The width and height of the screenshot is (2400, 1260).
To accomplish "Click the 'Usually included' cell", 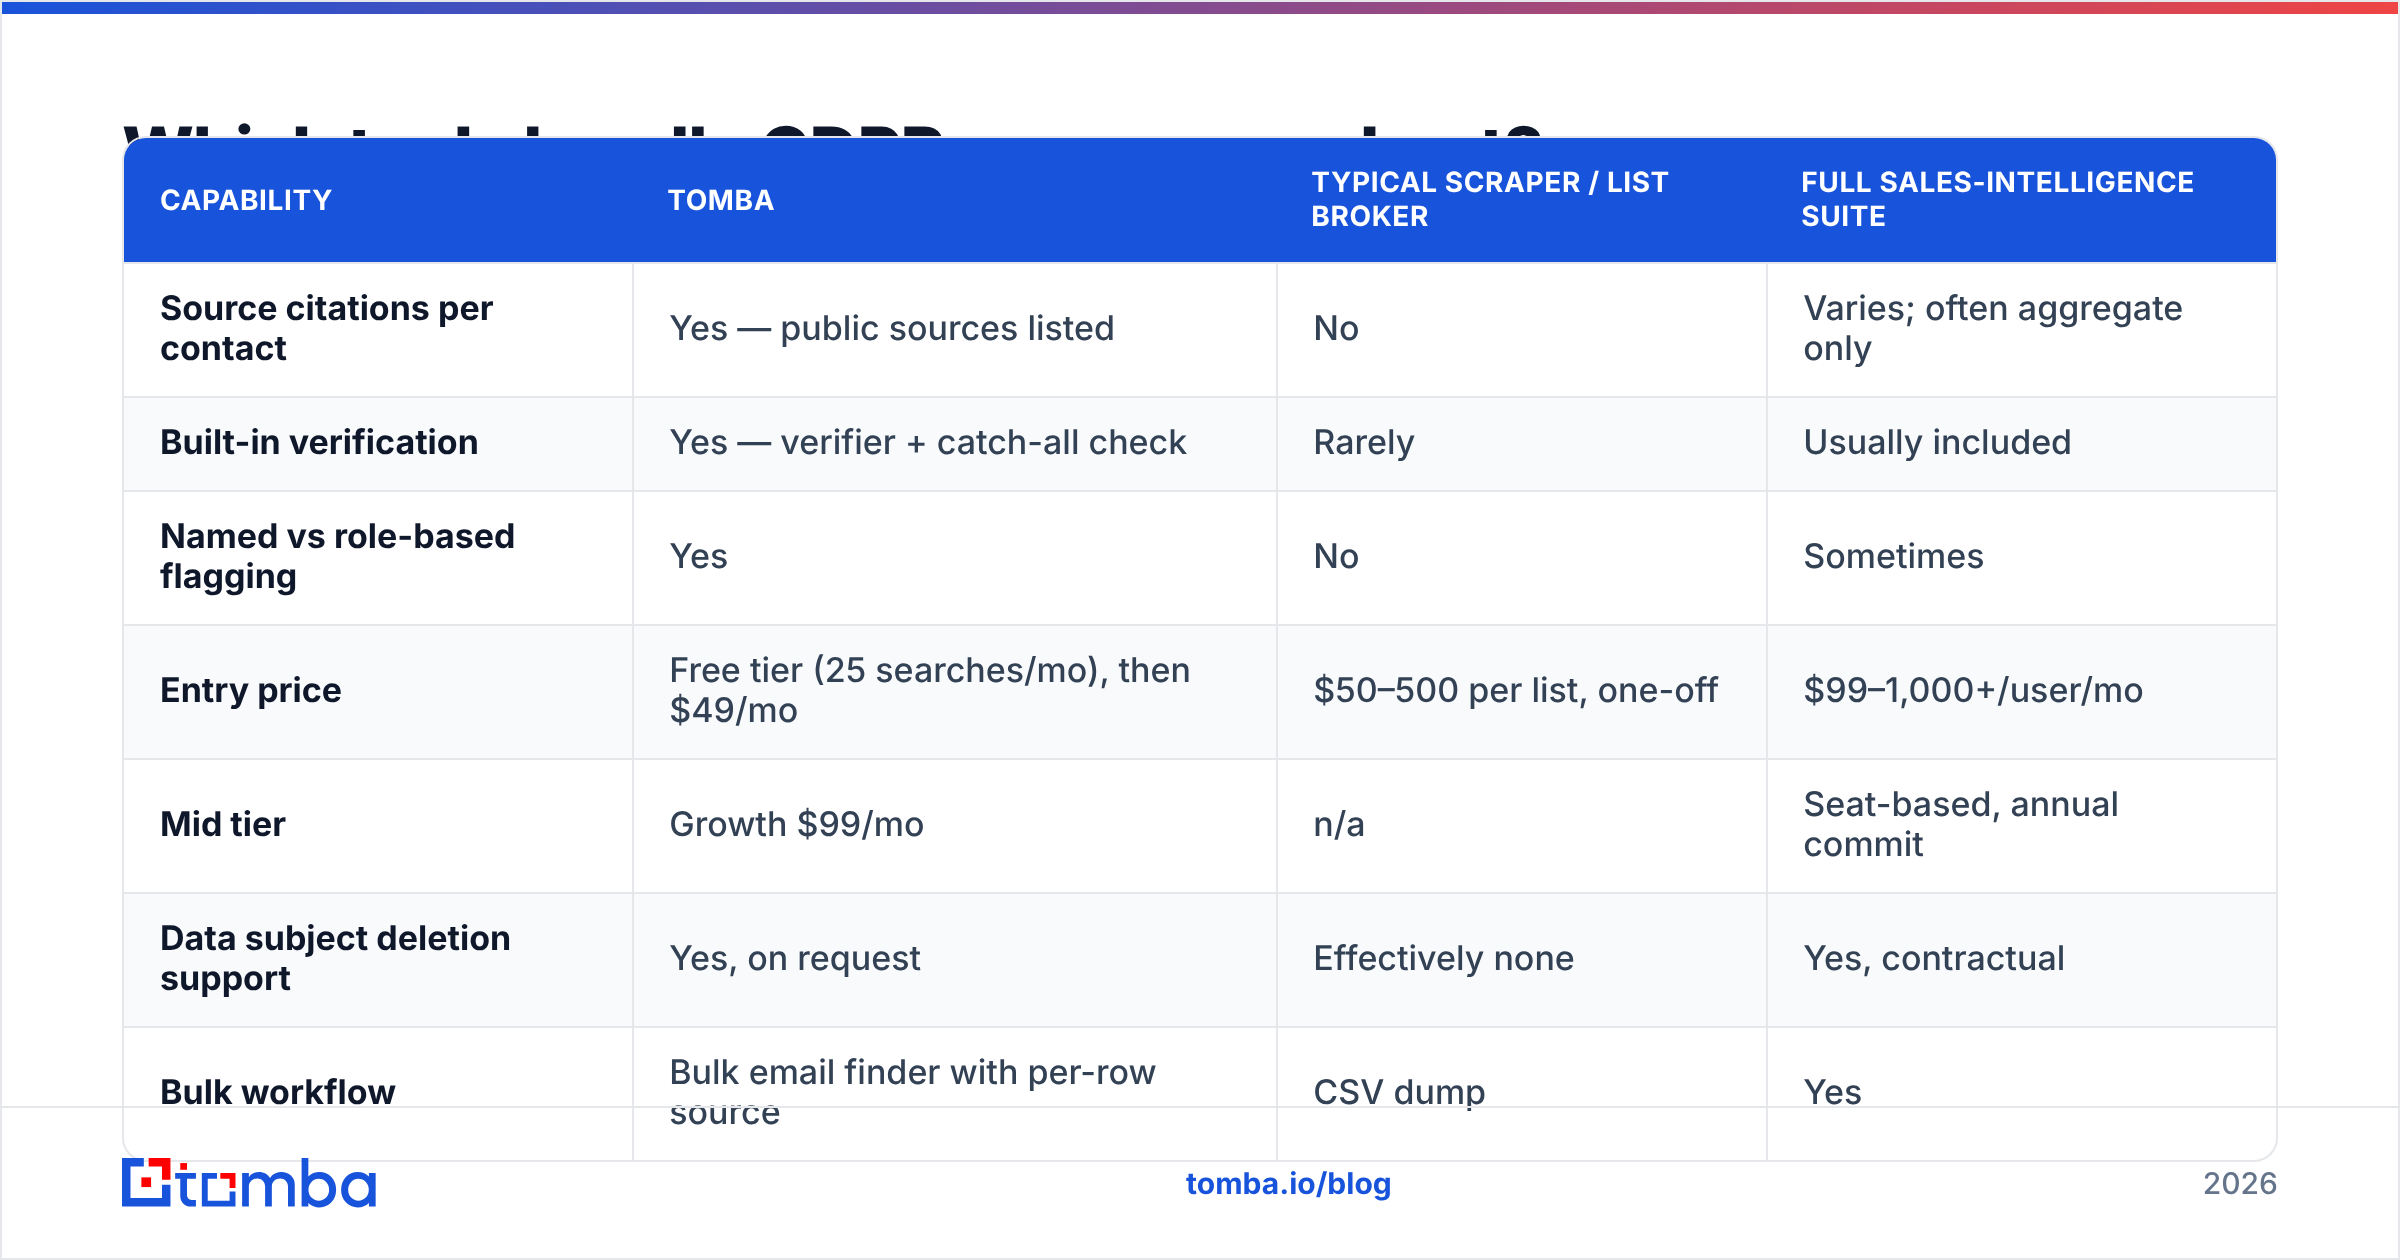I will [x=1937, y=442].
